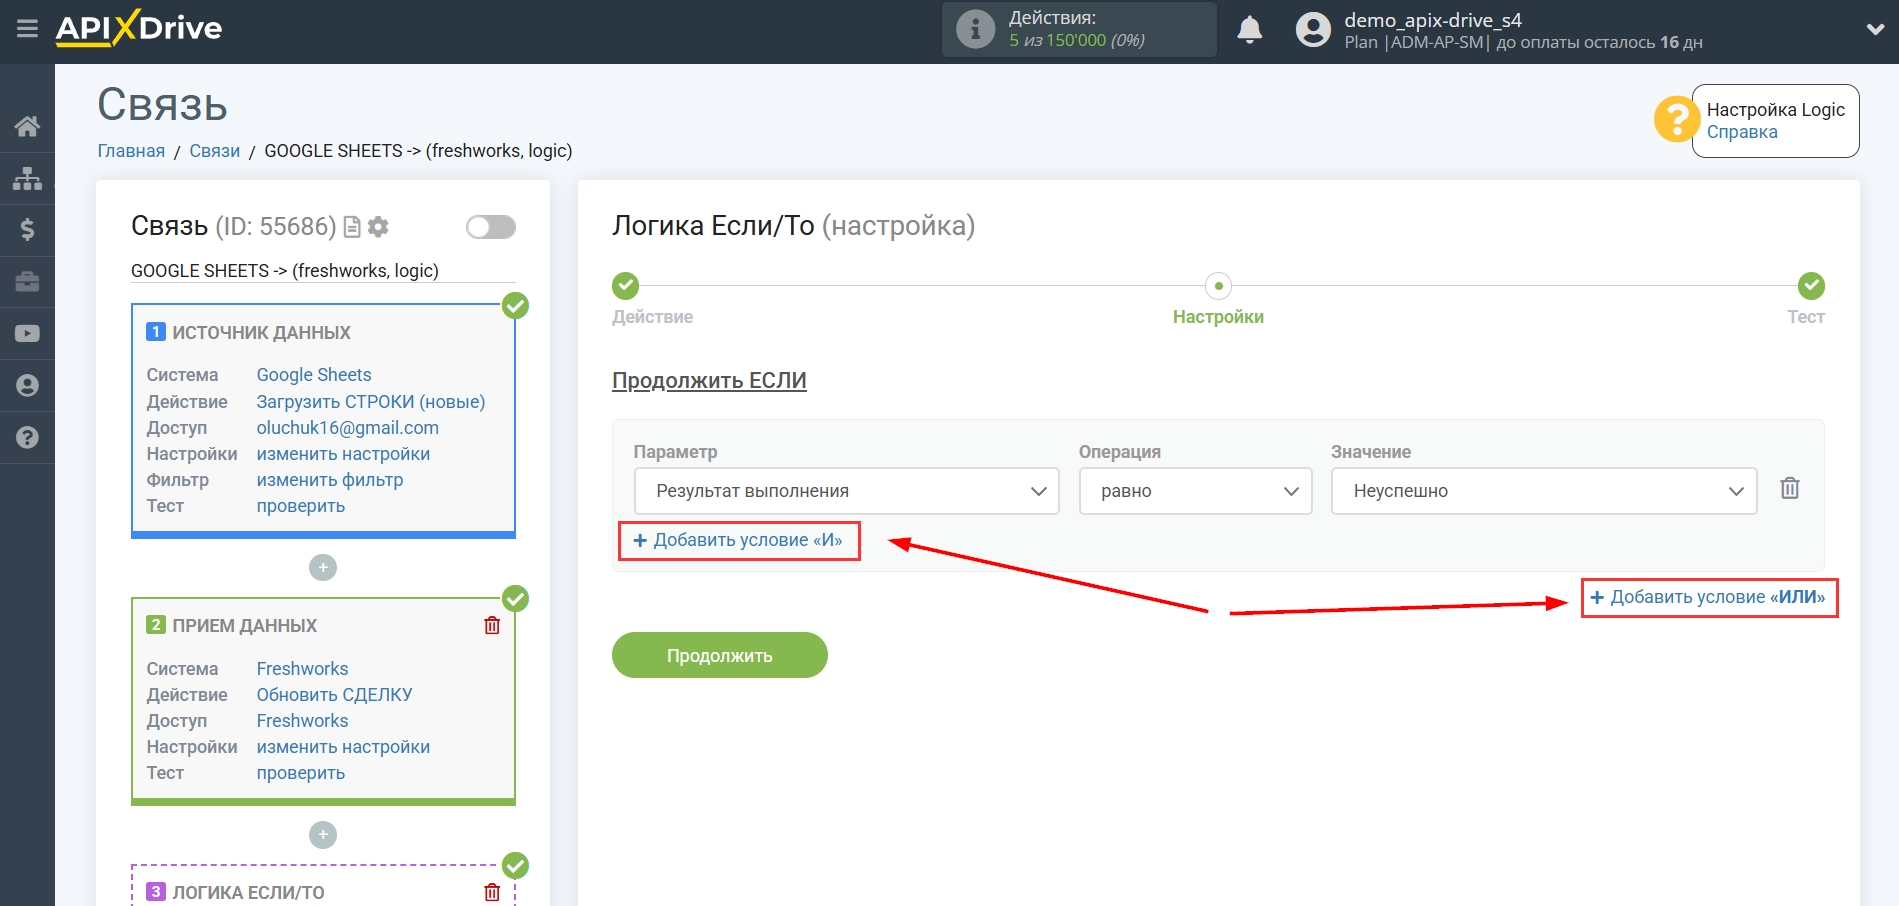Image resolution: width=1899 pixels, height=906 pixels.
Task: Click 'Добавить условие «И»' link
Action: click(739, 540)
